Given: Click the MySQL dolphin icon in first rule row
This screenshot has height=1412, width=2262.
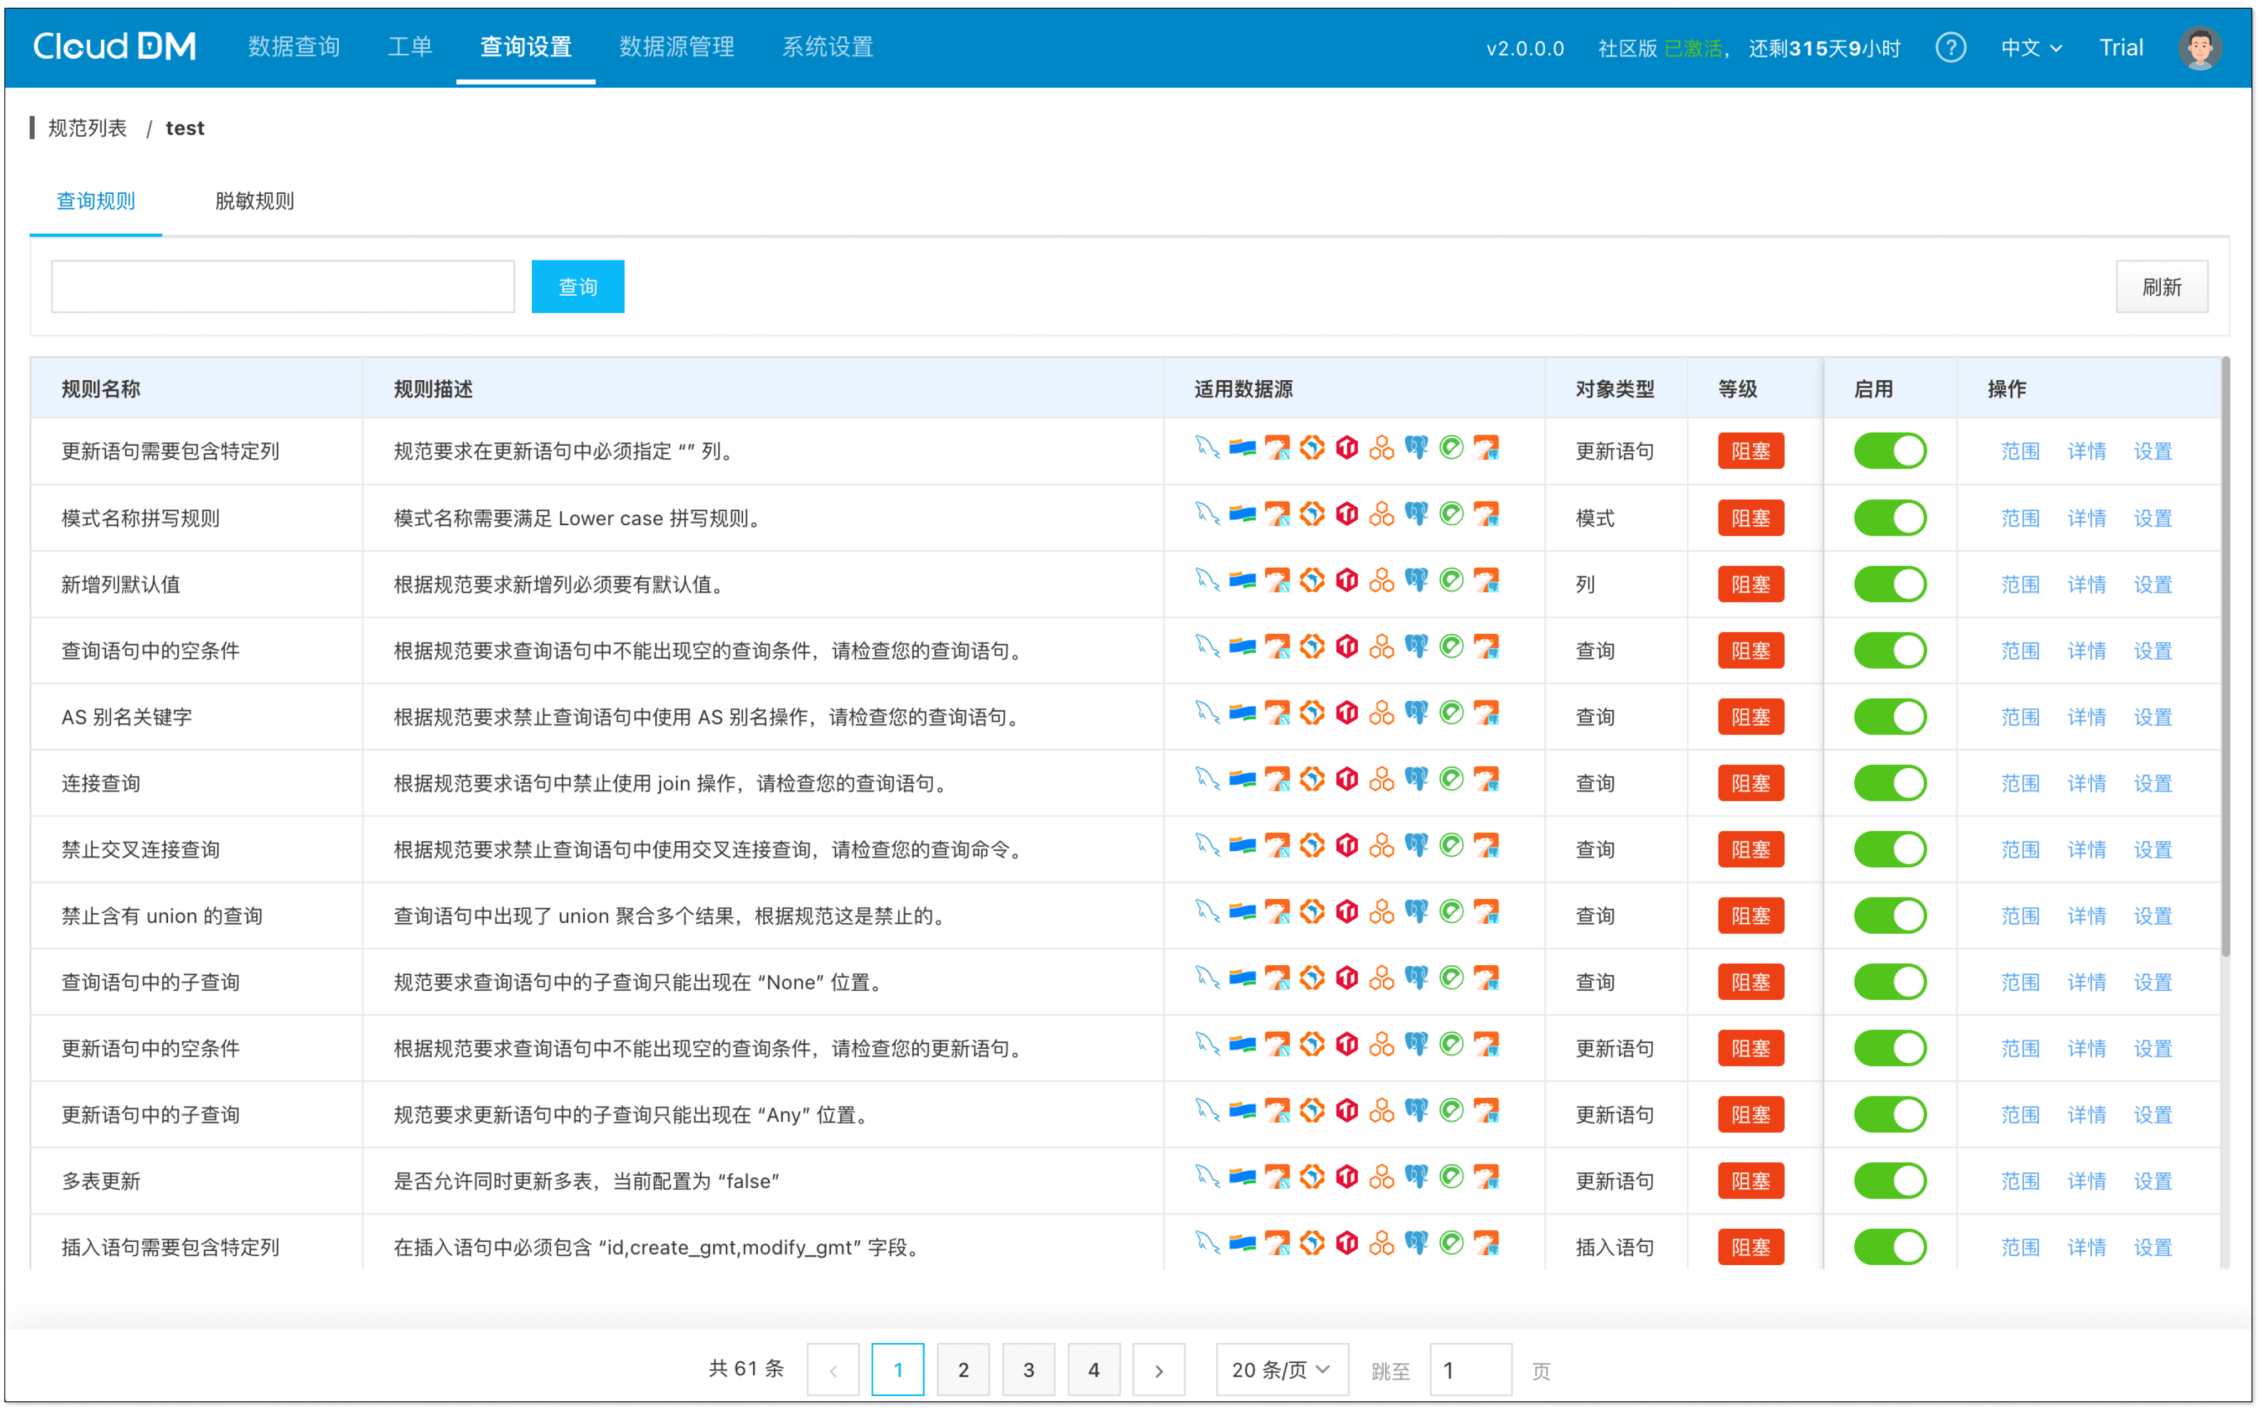Looking at the screenshot, I should (1207, 448).
